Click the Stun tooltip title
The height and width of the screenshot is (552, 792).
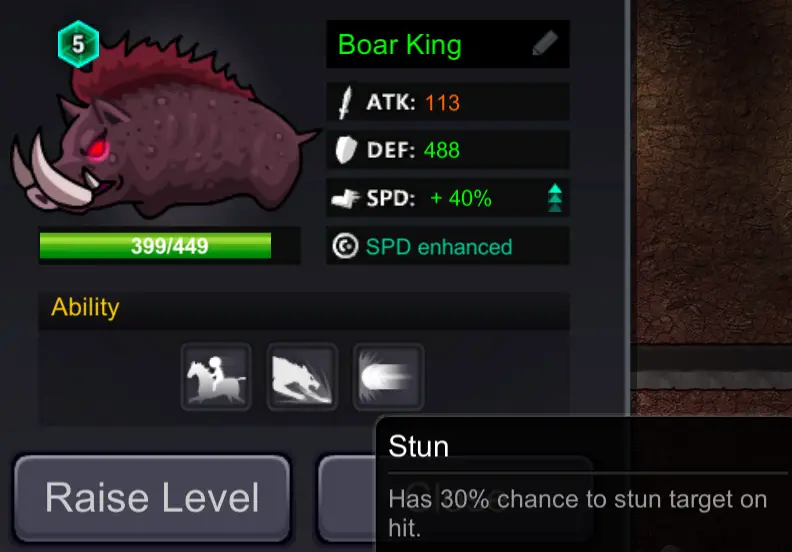click(x=419, y=446)
